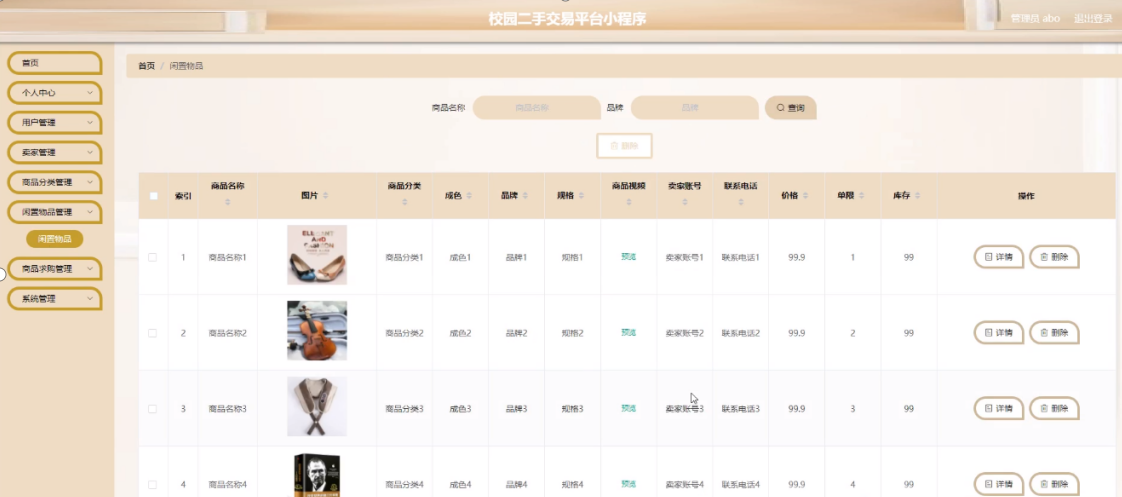Collapse 闲置物品管理 sidebar menu

pyautogui.click(x=54, y=212)
